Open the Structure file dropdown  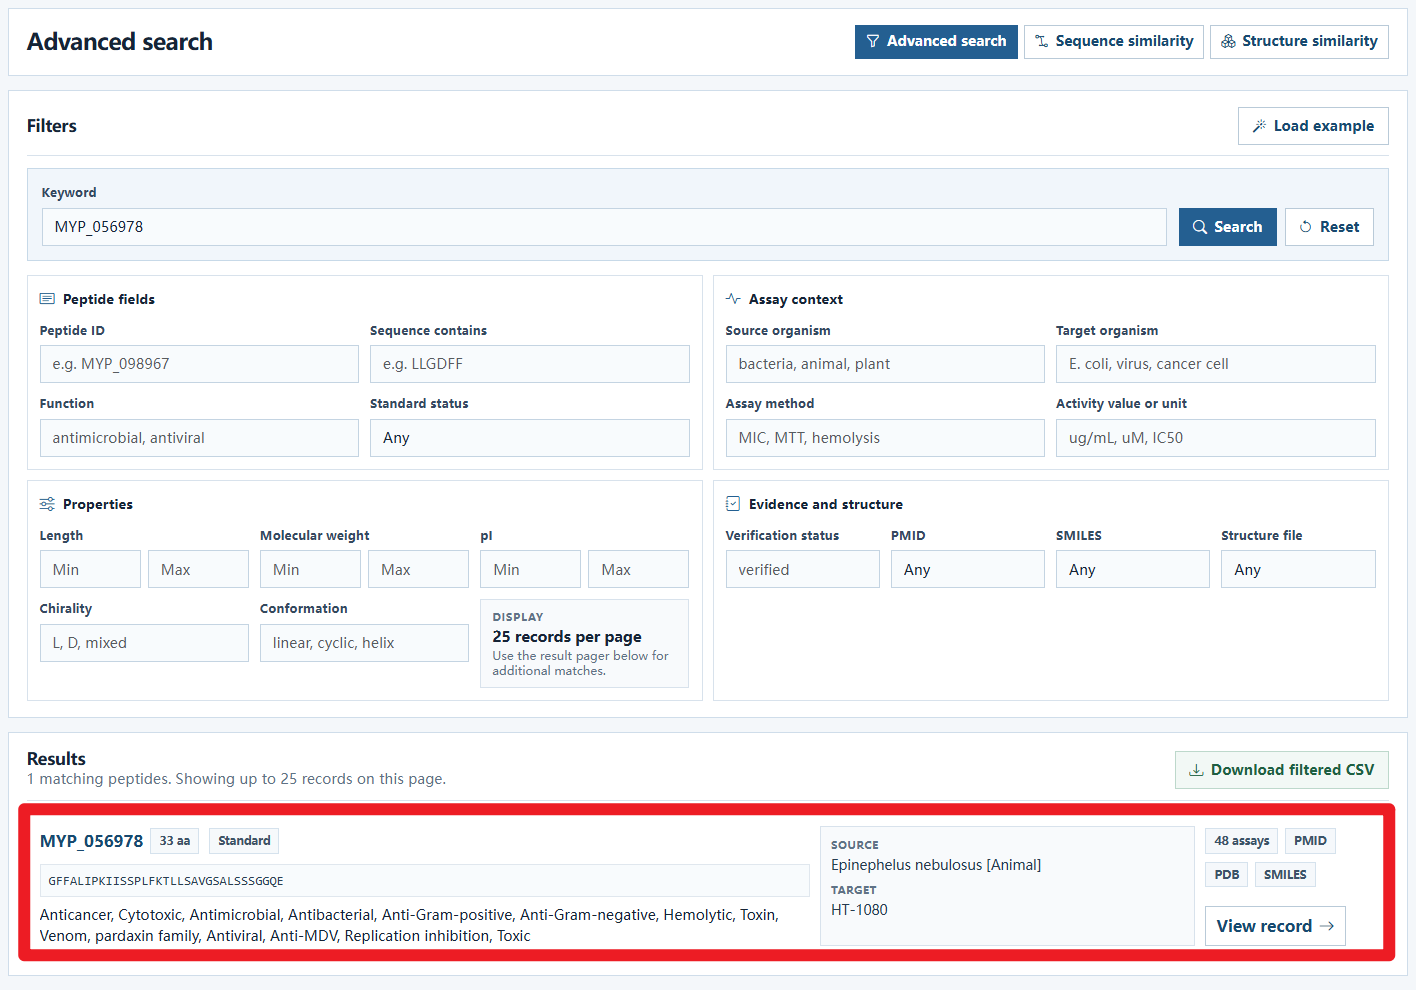(1298, 569)
